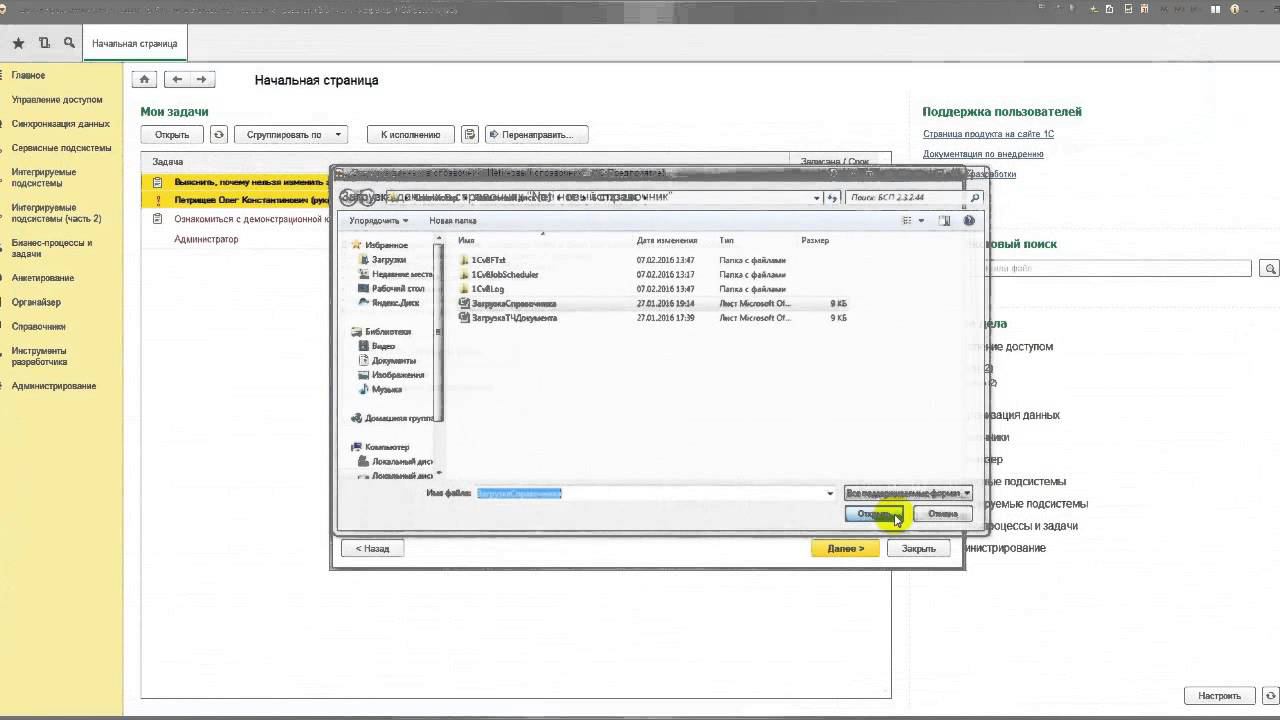Open the link Документация по внедрению
Image resolution: width=1280 pixels, height=720 pixels.
point(983,154)
